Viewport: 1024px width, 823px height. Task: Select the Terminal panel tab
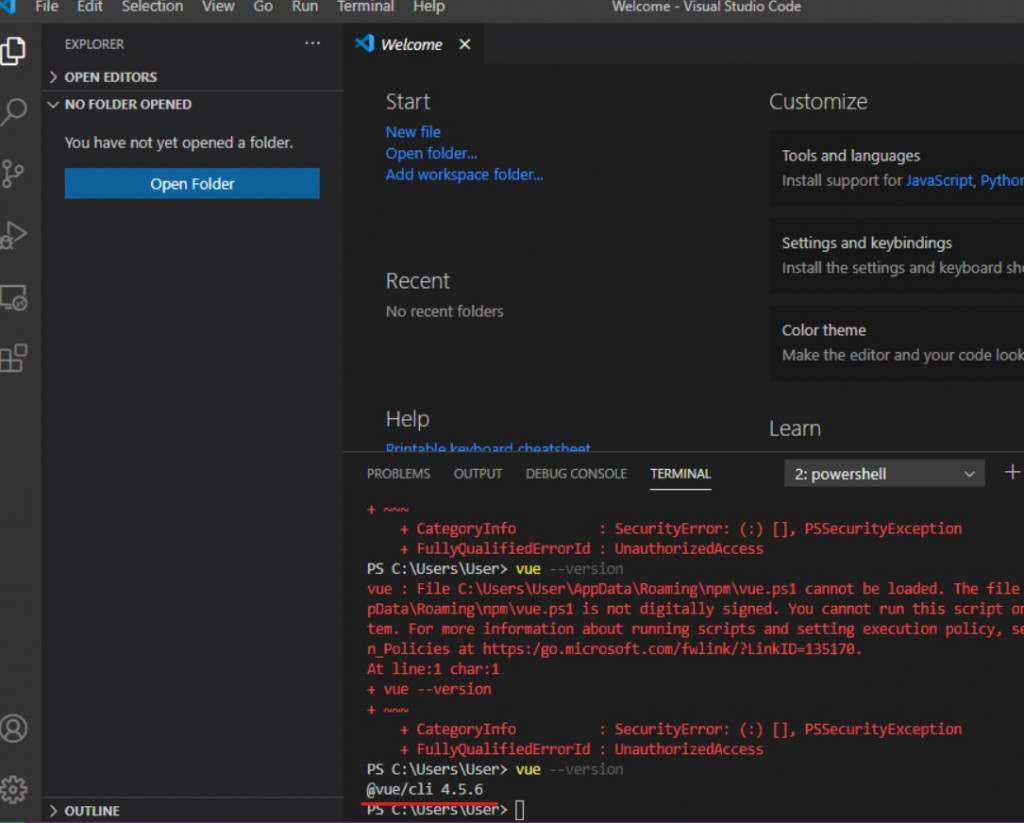[x=680, y=474]
